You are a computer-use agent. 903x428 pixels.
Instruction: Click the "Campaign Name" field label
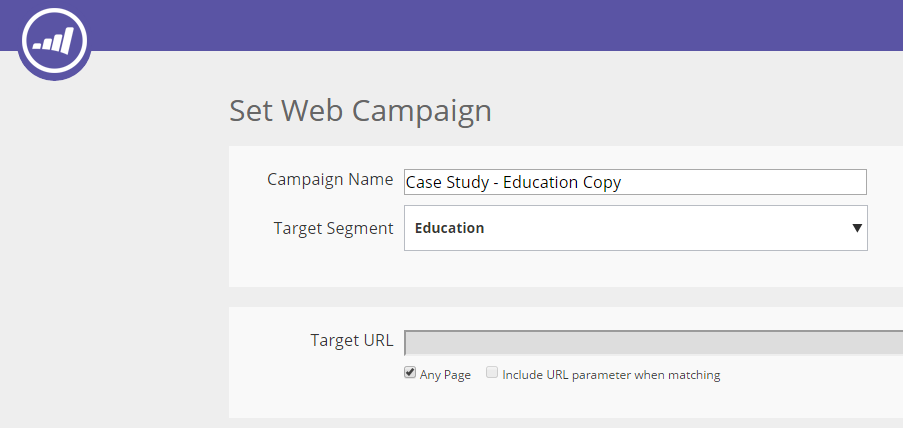click(330, 180)
